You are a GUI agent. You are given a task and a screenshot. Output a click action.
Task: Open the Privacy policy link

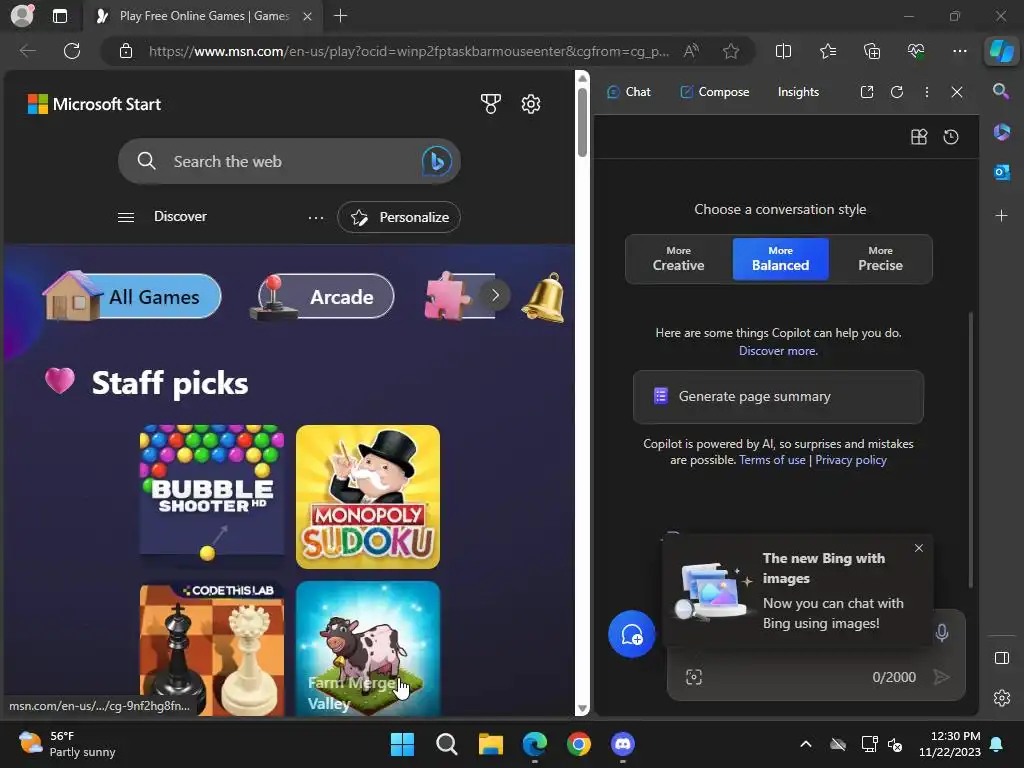tap(850, 460)
